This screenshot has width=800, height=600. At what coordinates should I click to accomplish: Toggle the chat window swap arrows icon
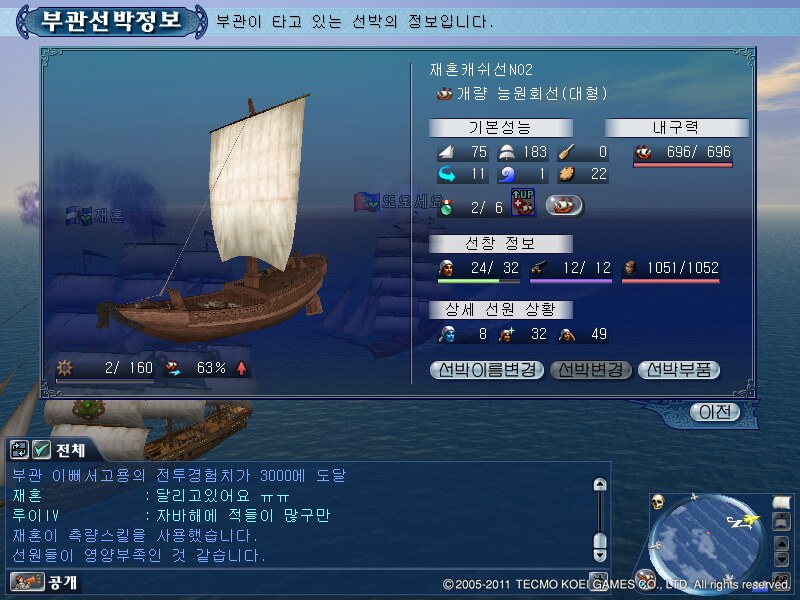pyautogui.click(x=19, y=449)
